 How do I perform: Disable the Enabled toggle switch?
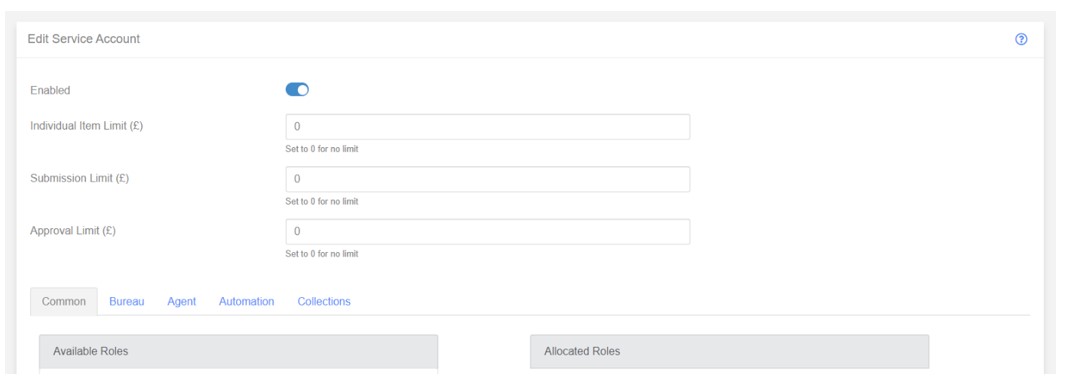click(x=297, y=90)
